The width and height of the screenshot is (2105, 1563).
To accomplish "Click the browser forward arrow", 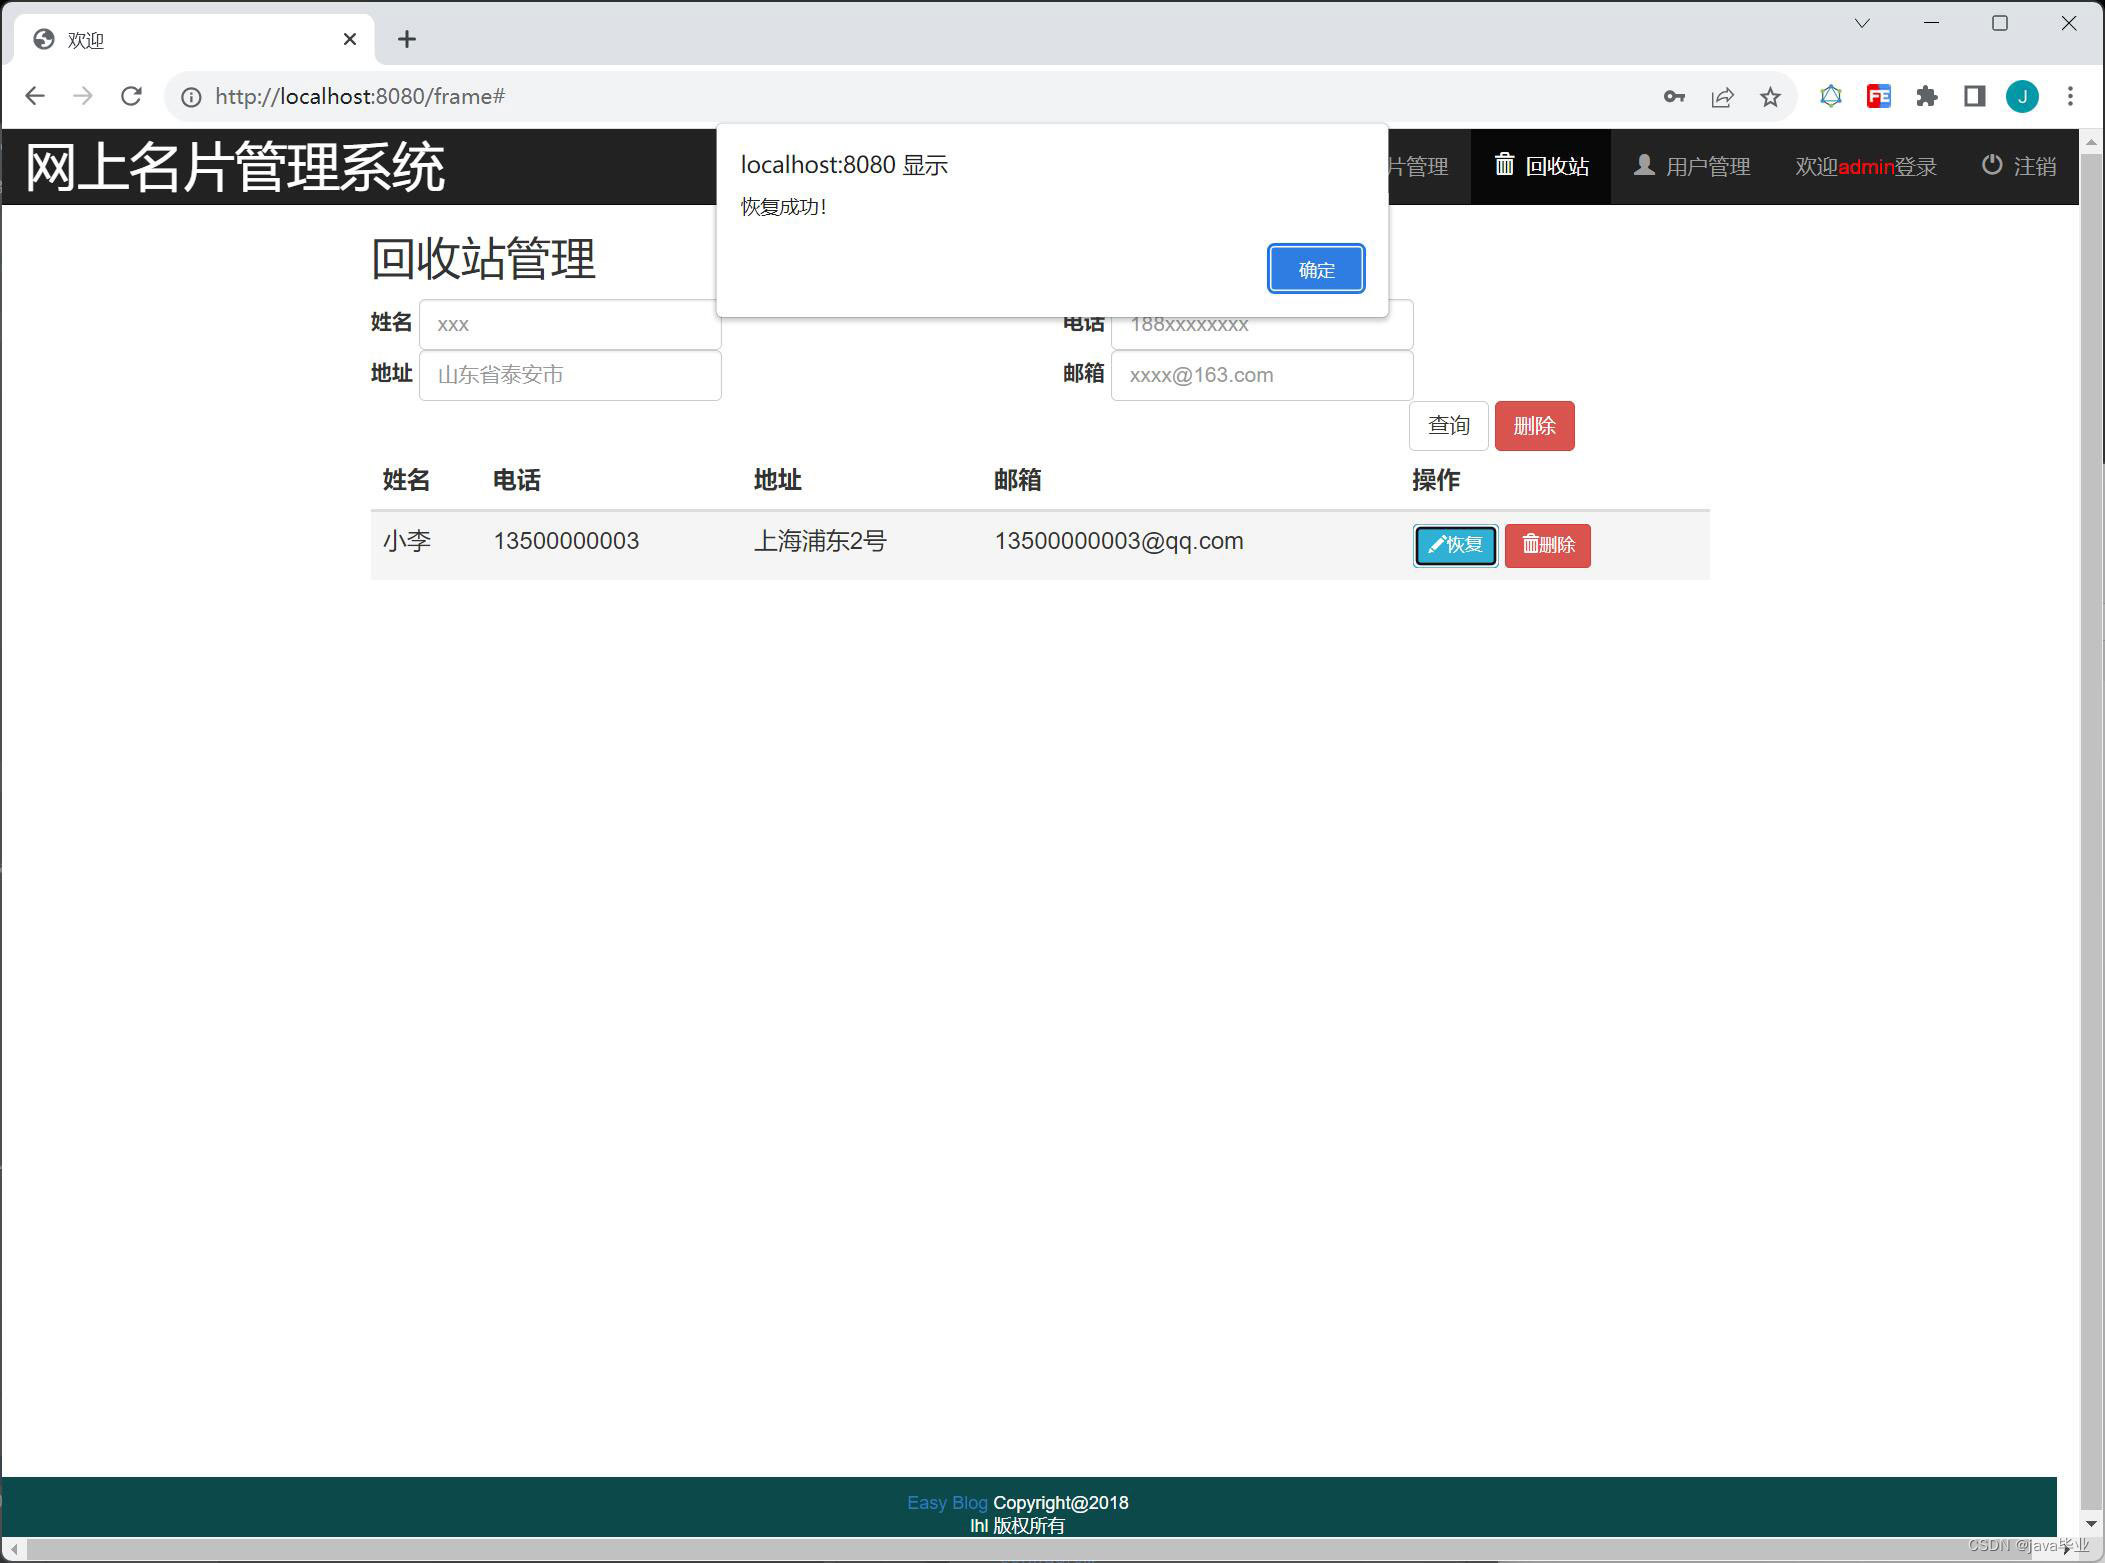I will click(x=83, y=96).
